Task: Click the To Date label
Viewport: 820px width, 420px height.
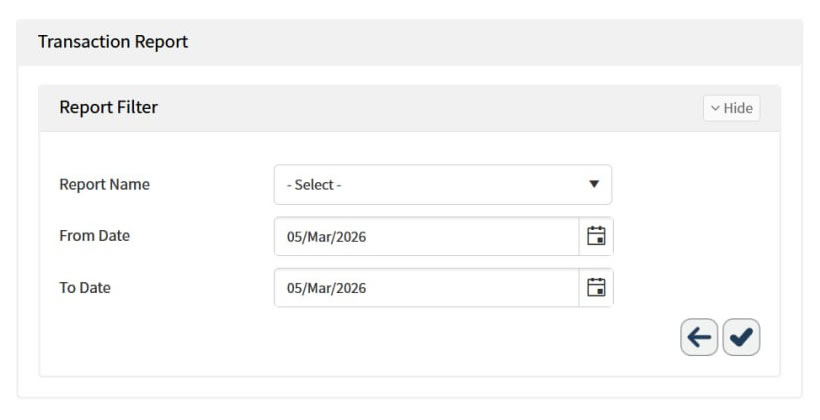Action: click(x=85, y=288)
